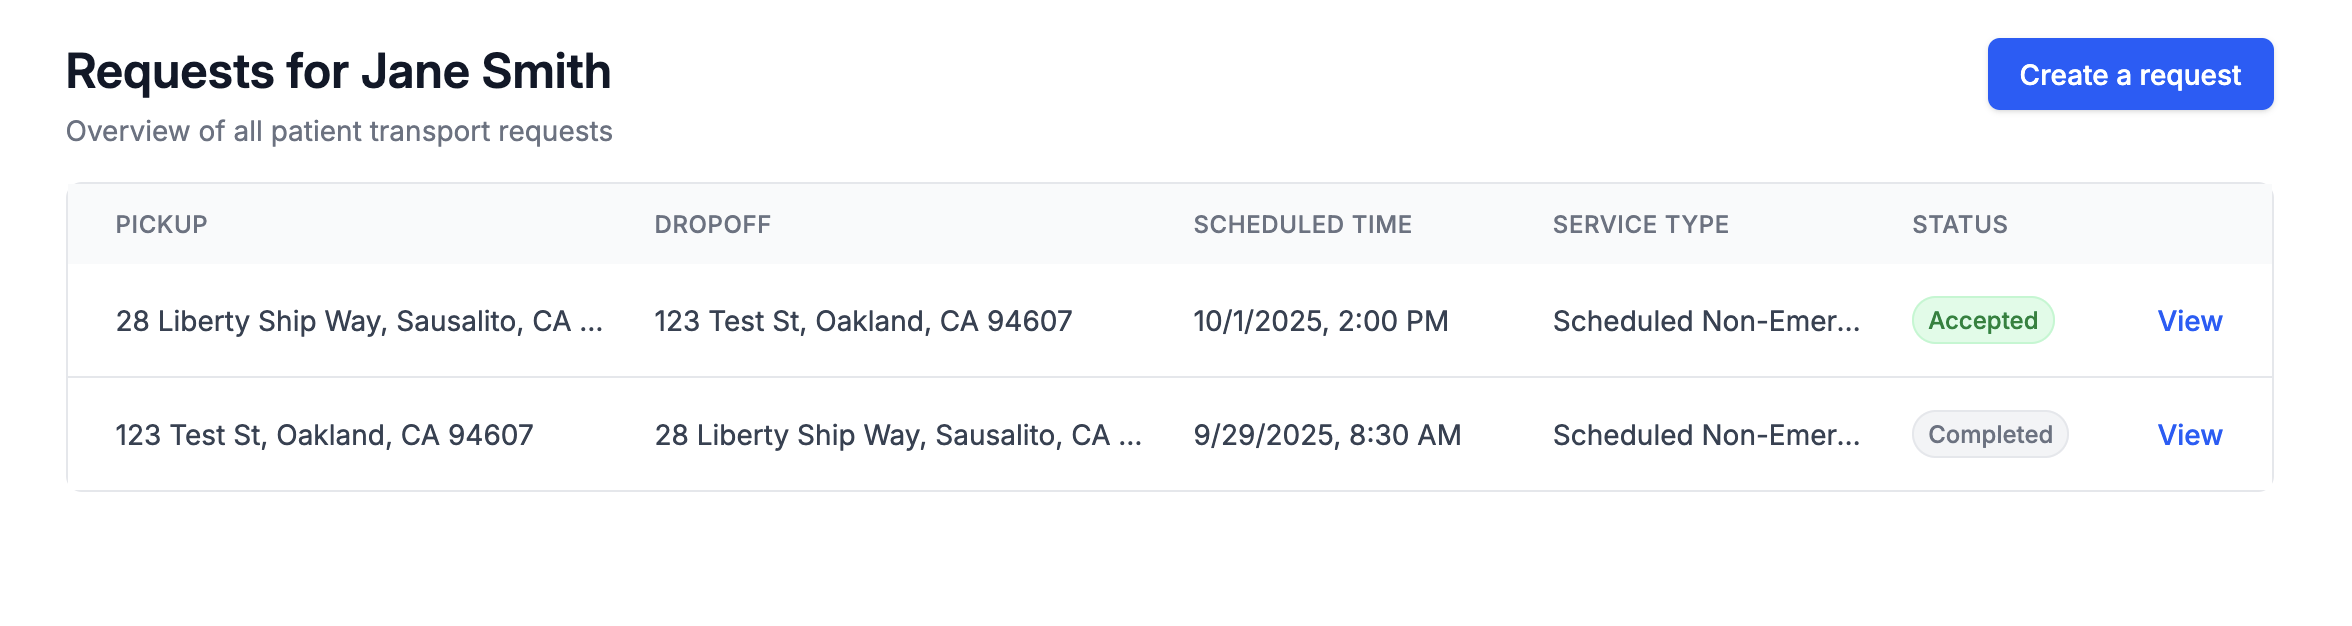The height and width of the screenshot is (626, 2352).
Task: Click dropoff 123 Test St in first row
Action: [x=862, y=321]
